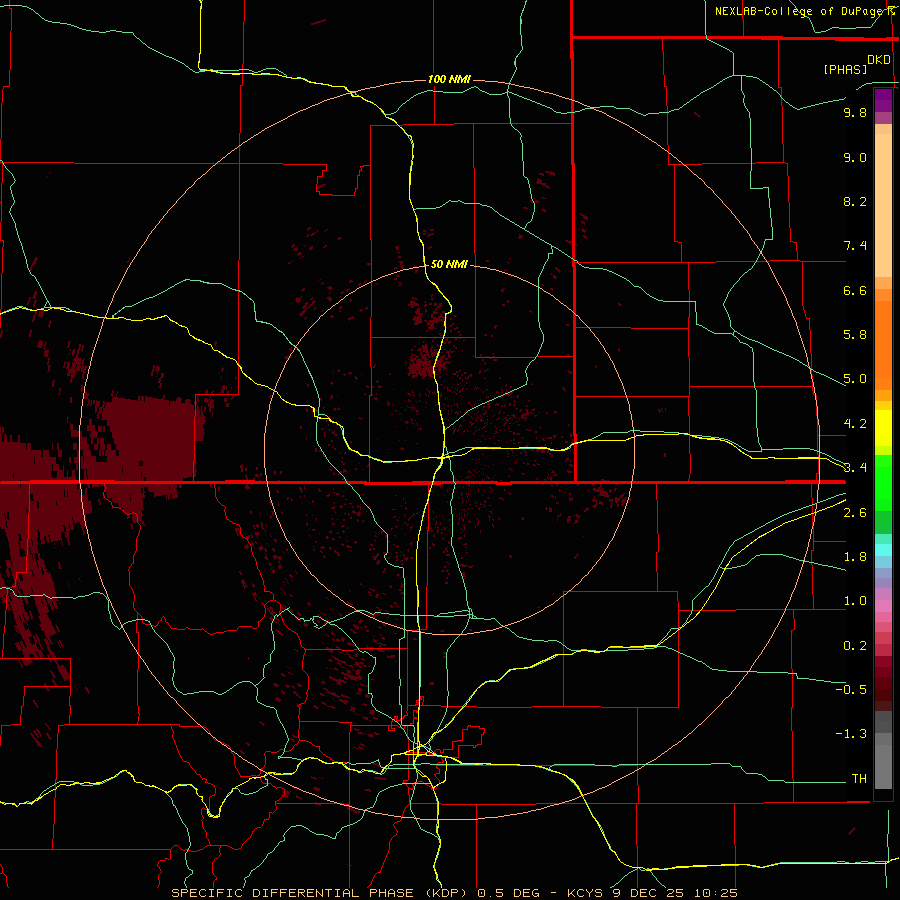Select the 4.2 legend value
Screen dimensions: 900x900
pos(855,424)
